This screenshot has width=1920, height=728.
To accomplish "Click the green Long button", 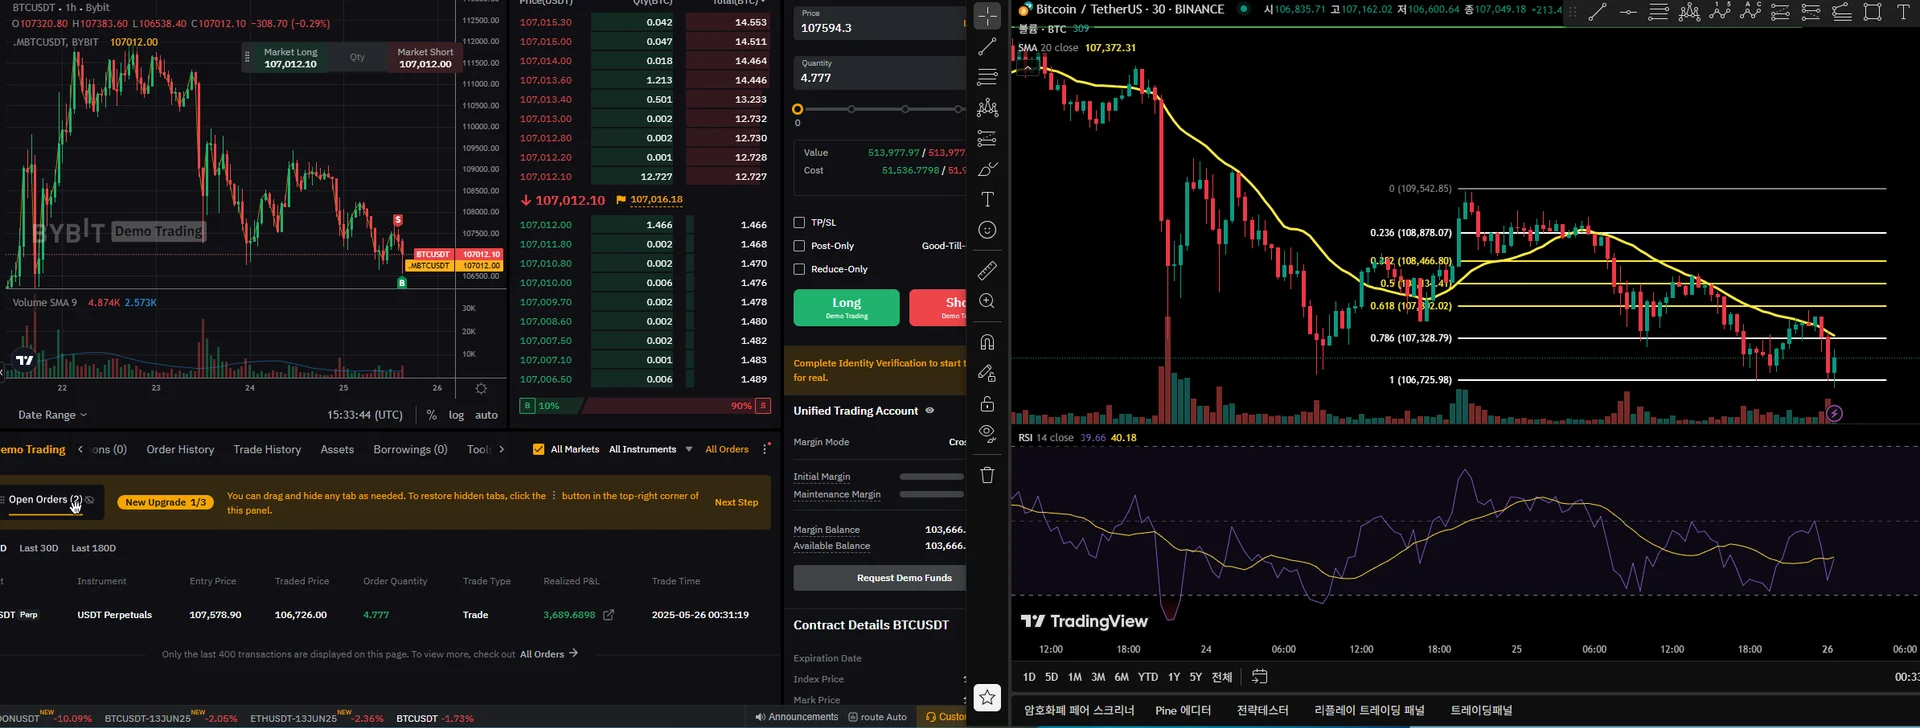I will [846, 308].
